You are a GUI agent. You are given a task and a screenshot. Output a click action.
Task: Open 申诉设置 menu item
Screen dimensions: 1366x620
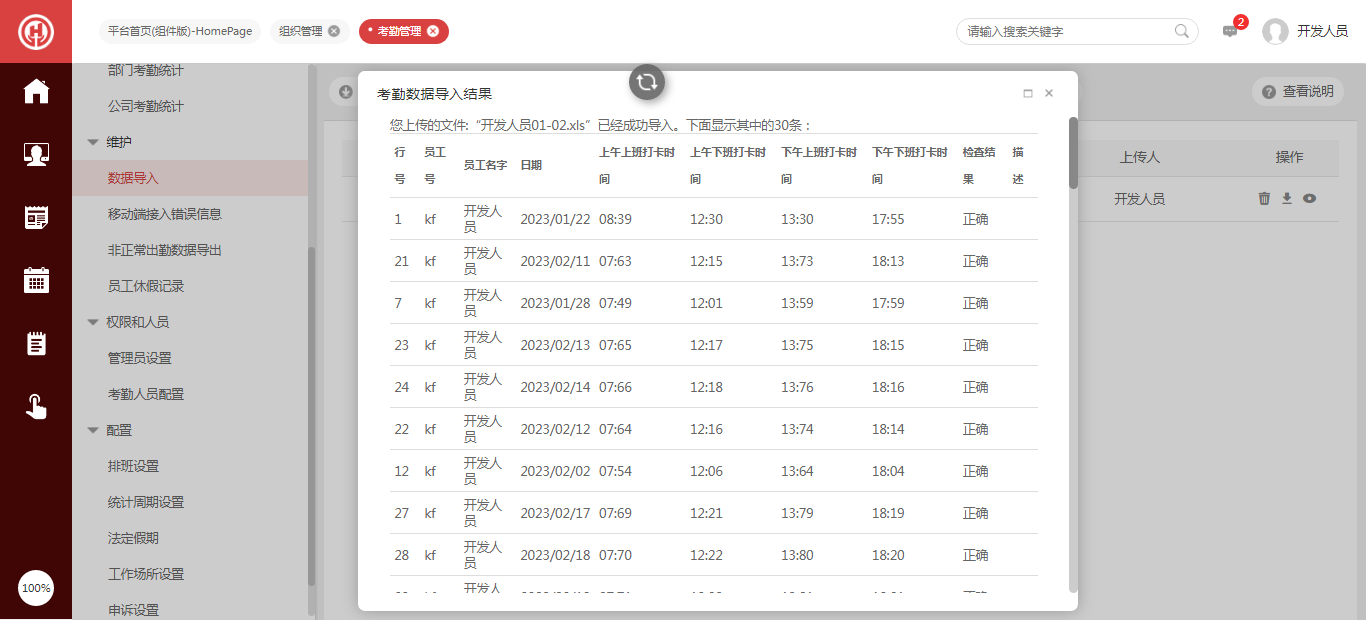[x=133, y=610]
